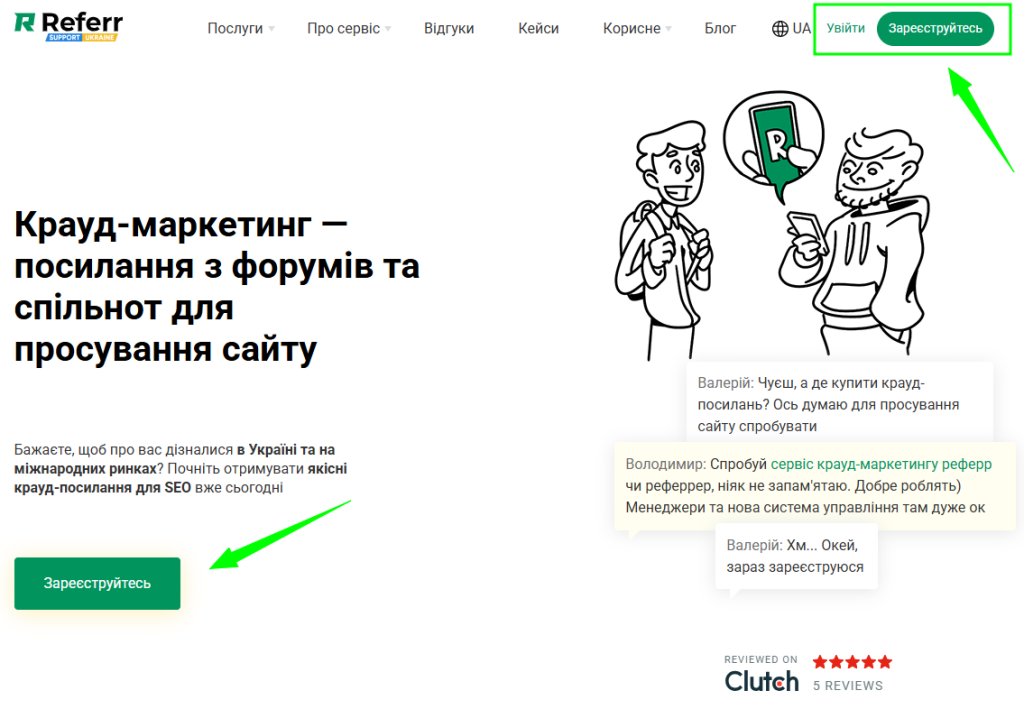
Task: Click the 5 REVIEWS text
Action: 848,685
